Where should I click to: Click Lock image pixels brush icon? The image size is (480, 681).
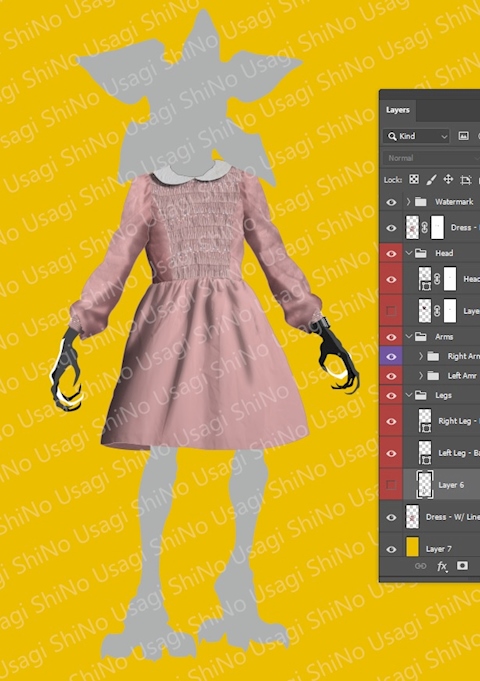[x=431, y=179]
